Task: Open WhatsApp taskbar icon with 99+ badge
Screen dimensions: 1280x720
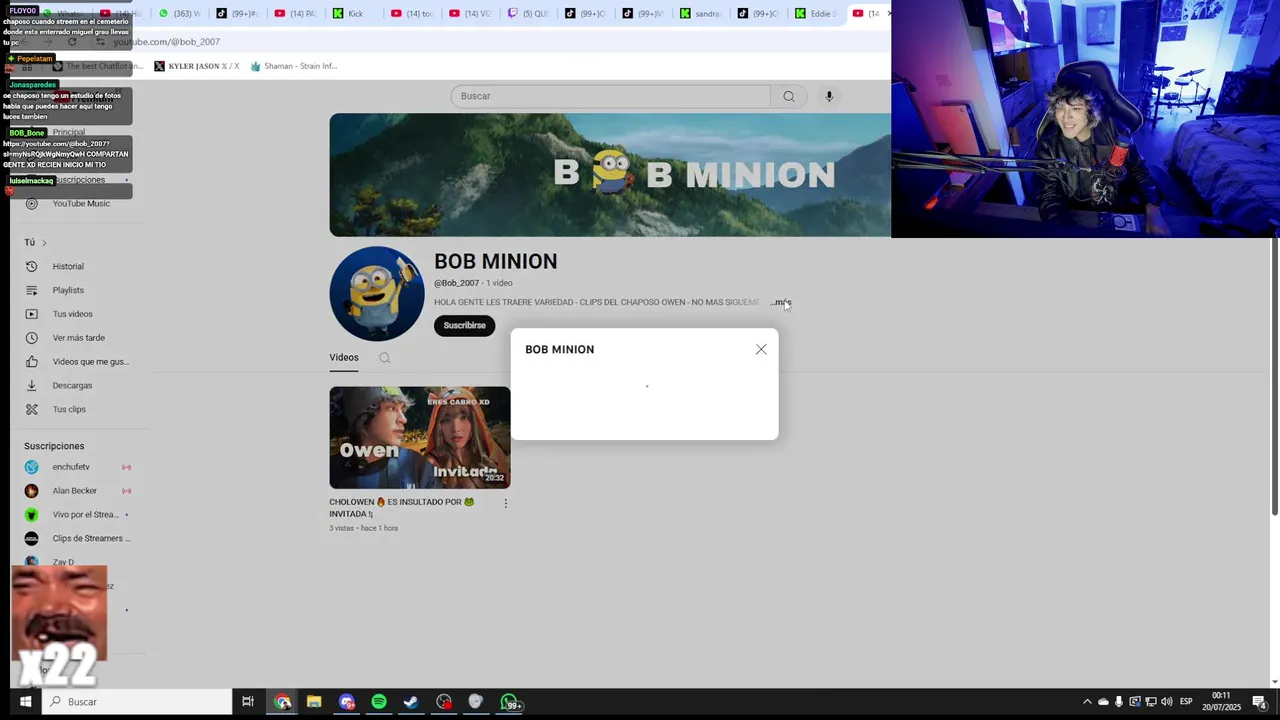Action: pos(510,703)
